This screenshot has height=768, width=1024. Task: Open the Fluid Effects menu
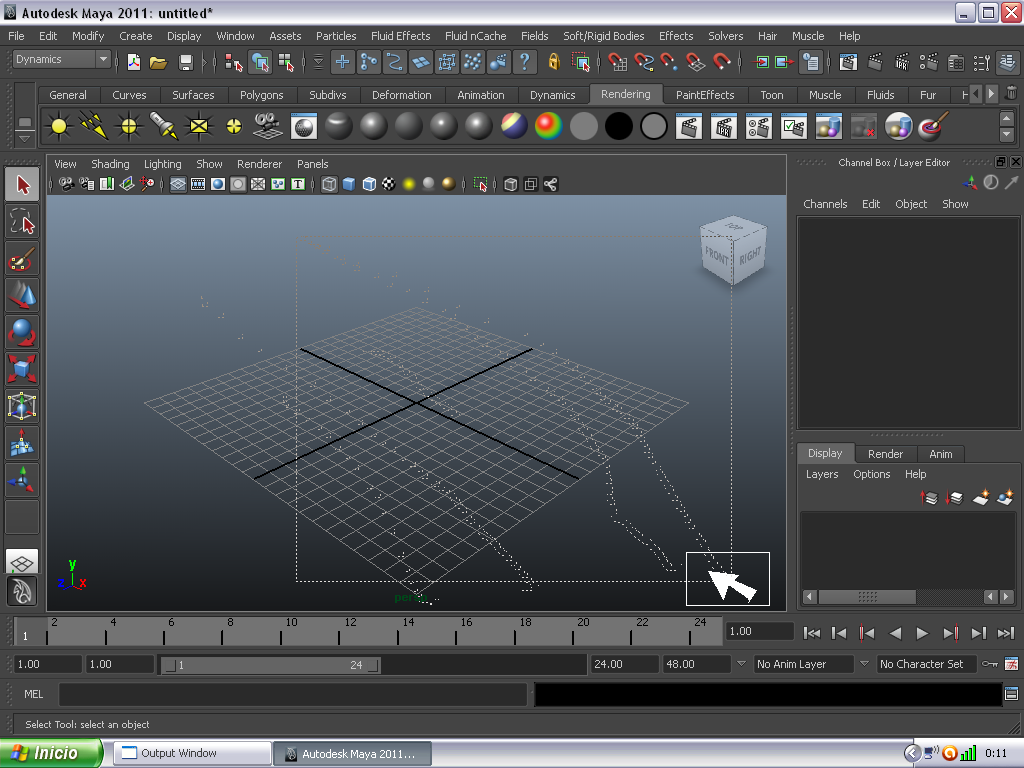tap(400, 36)
